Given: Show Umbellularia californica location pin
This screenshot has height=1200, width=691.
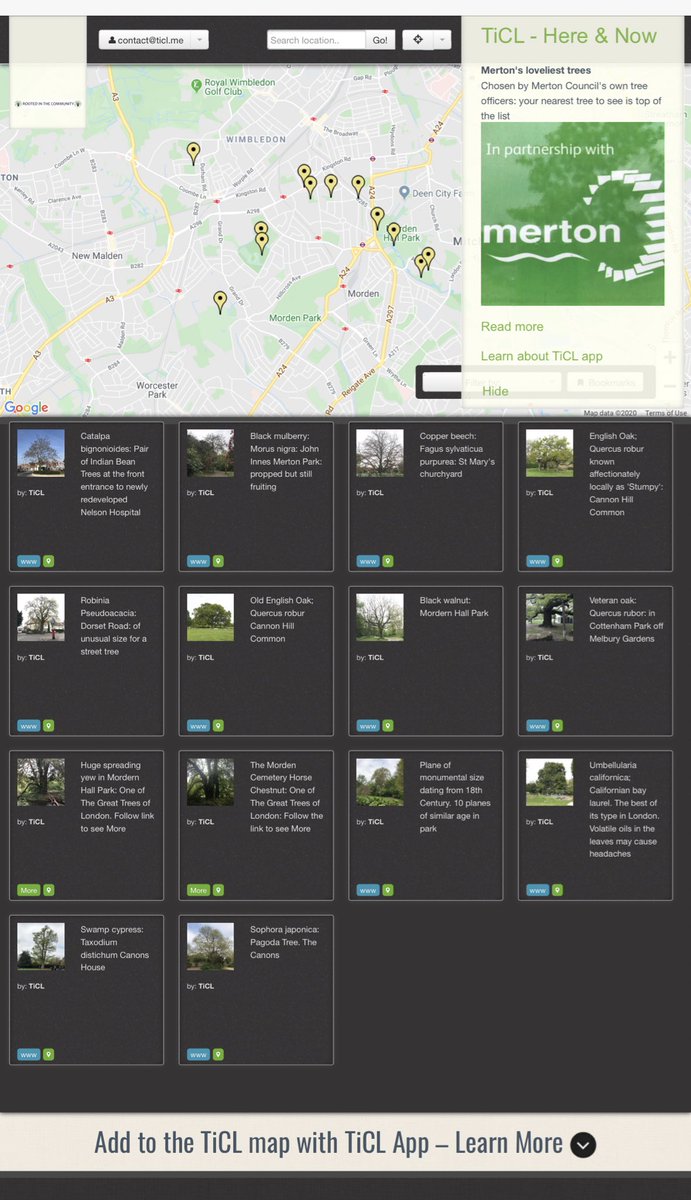Looking at the screenshot, I should [557, 890].
